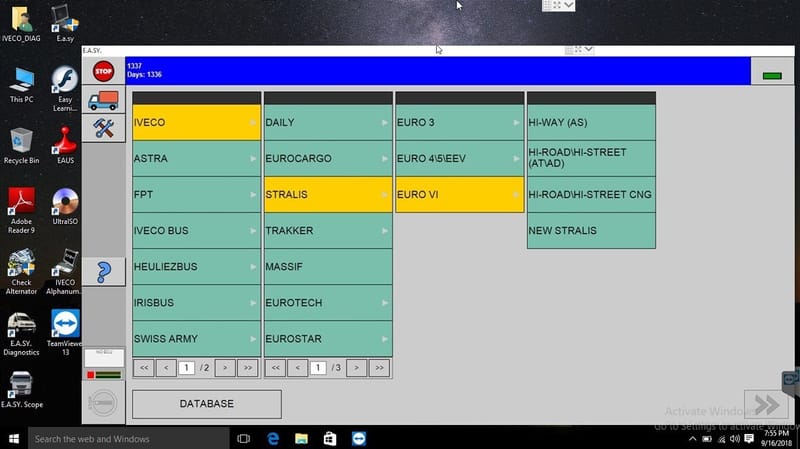
Task: Pick the HI-ROAD\HI-STREET CNG model
Action: tap(591, 194)
